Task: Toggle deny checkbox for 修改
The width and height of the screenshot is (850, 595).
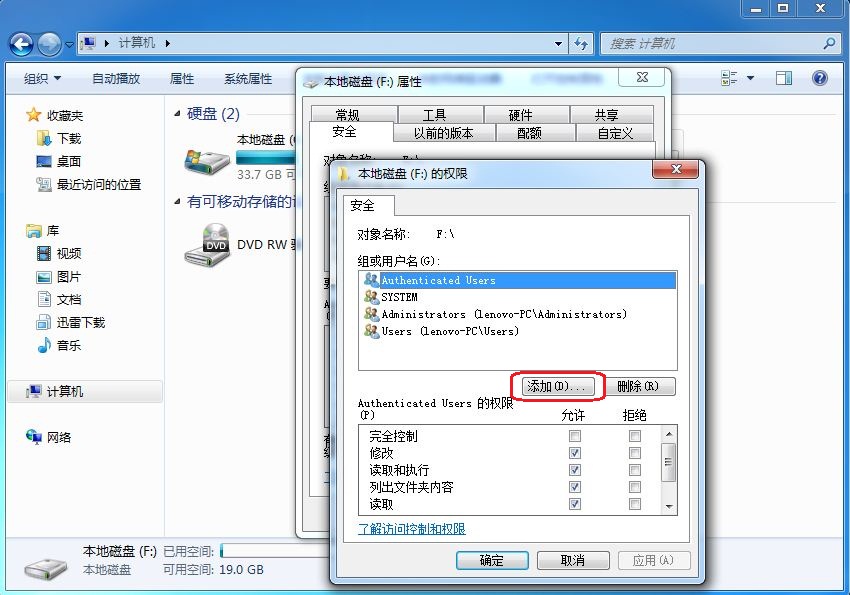Action: tap(634, 453)
